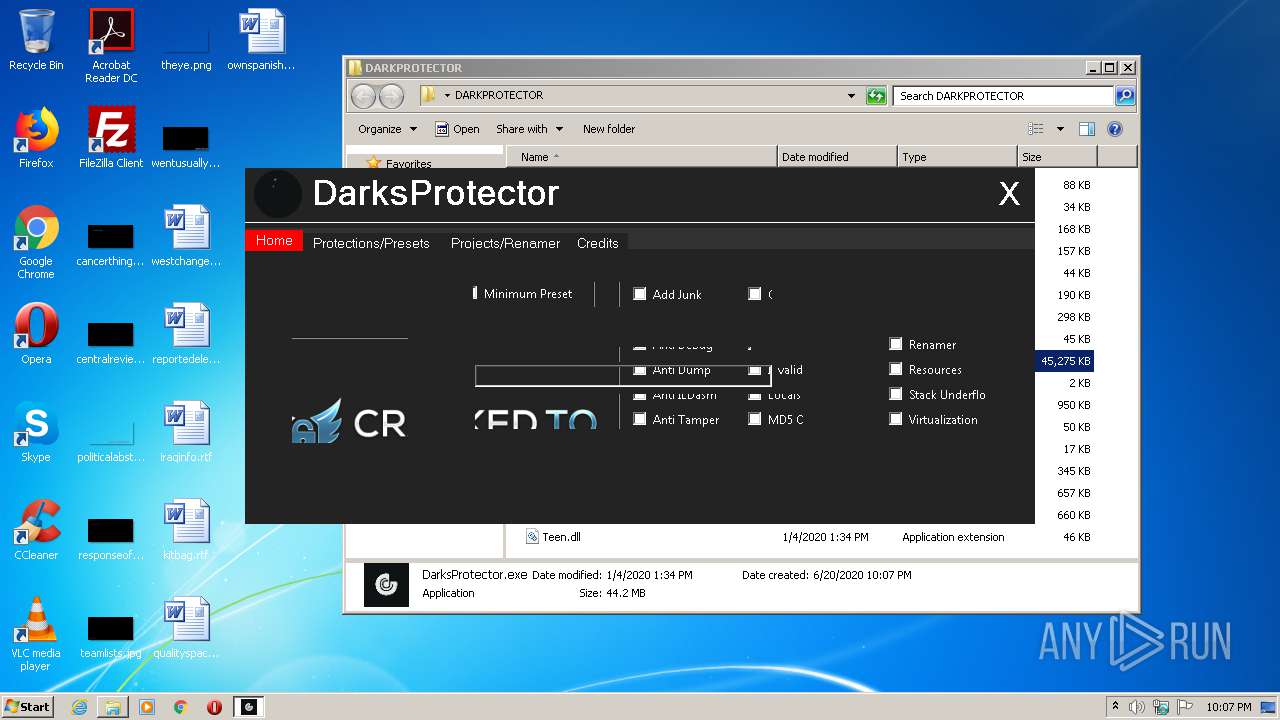Select Opera desktop icon
The width and height of the screenshot is (1280, 720).
pyautogui.click(x=36, y=334)
